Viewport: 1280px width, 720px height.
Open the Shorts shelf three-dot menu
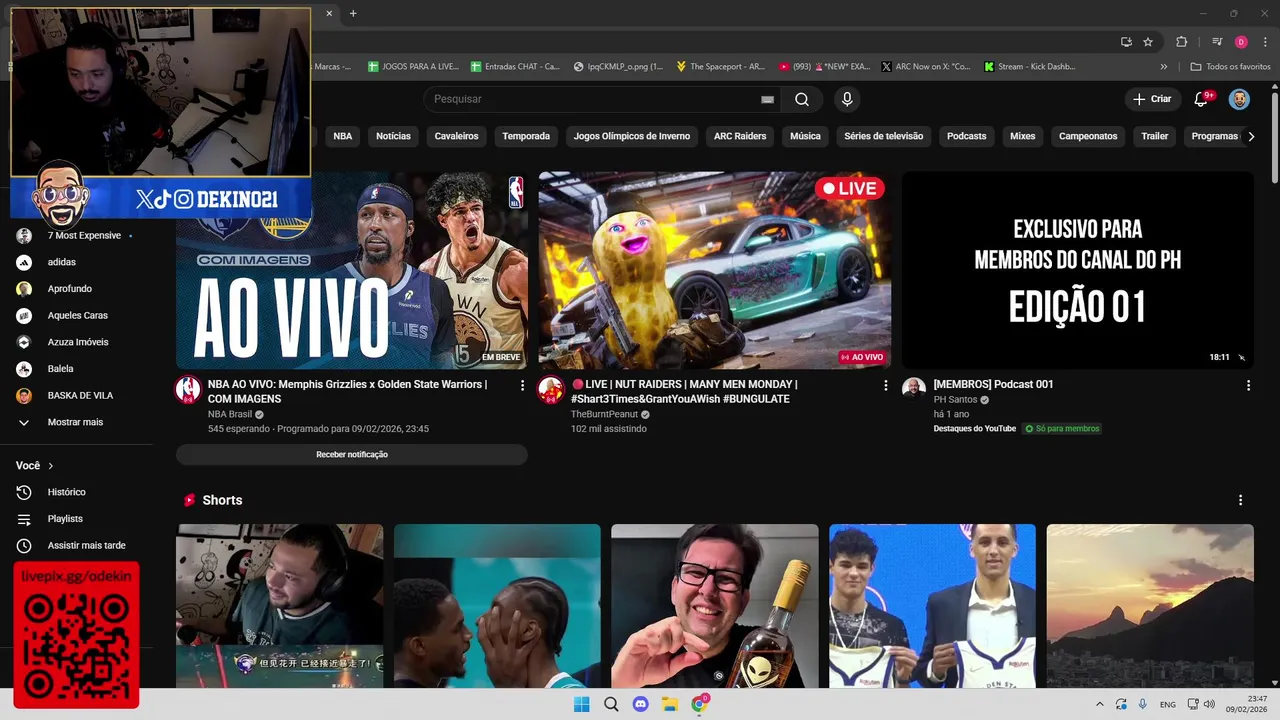1240,500
